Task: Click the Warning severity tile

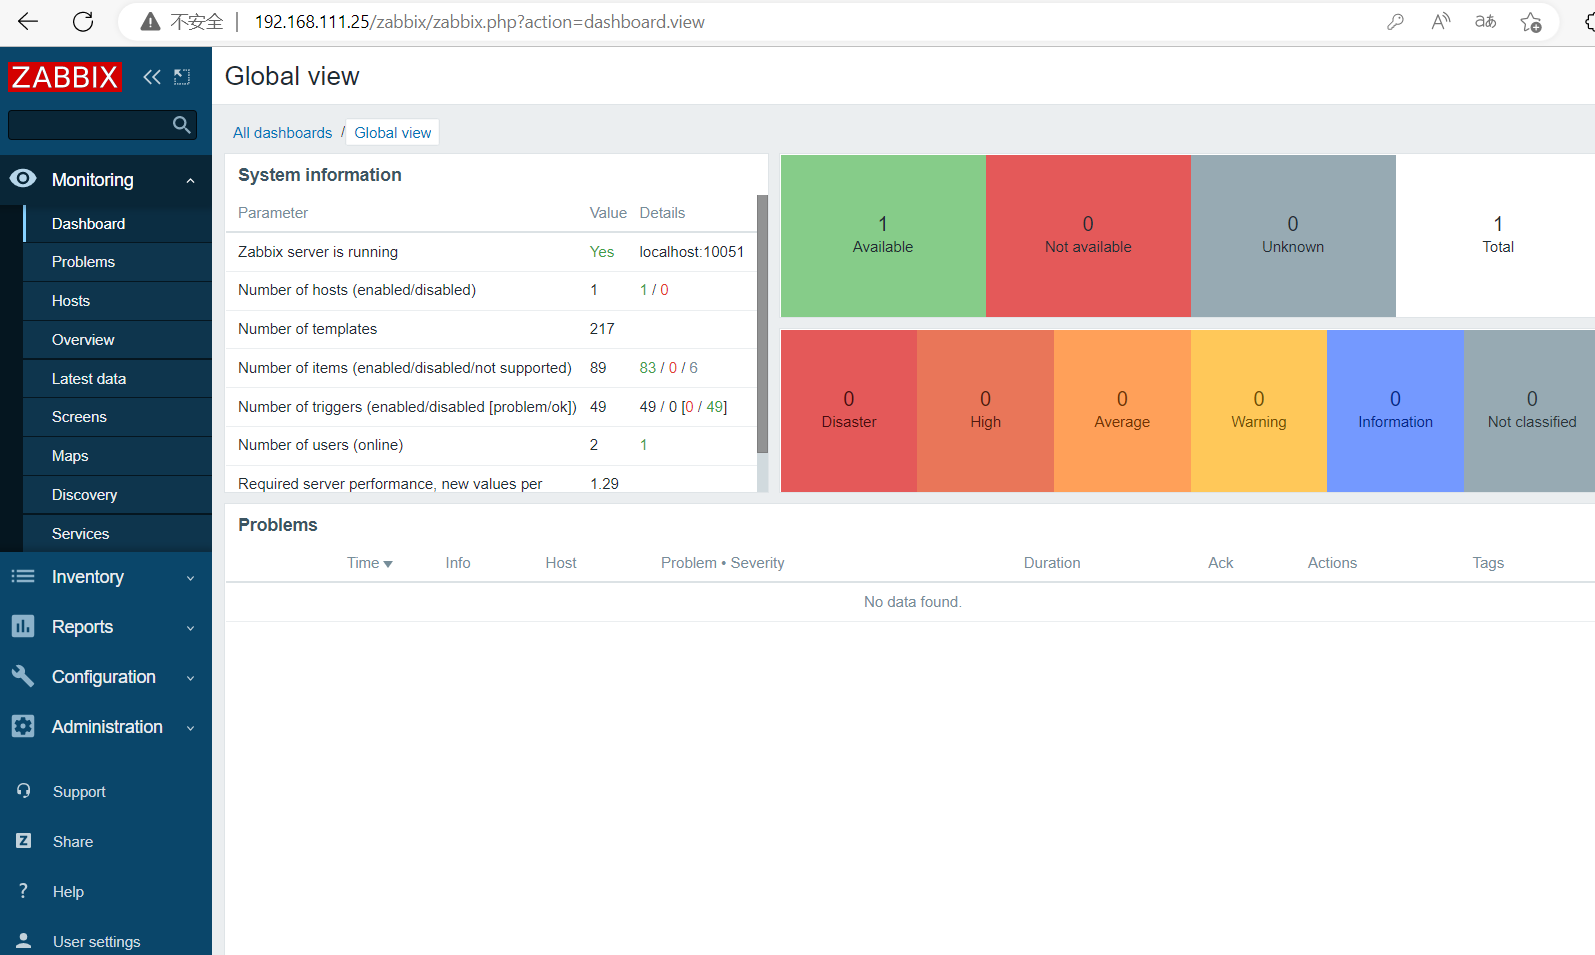Action: click(1259, 411)
